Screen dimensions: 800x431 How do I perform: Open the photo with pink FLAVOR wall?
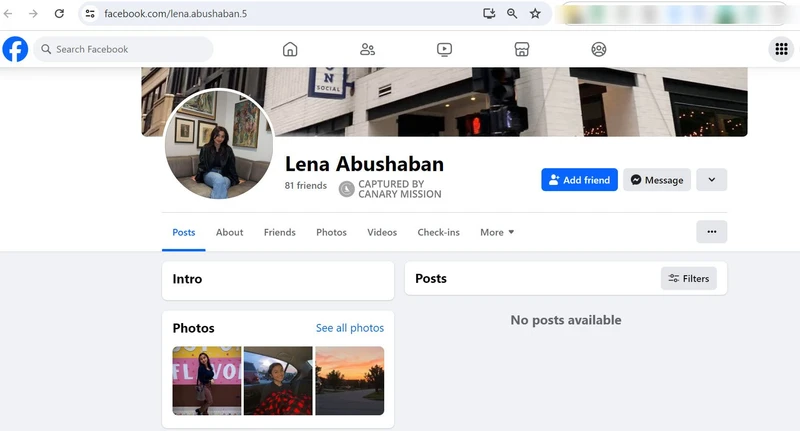pyautogui.click(x=207, y=381)
